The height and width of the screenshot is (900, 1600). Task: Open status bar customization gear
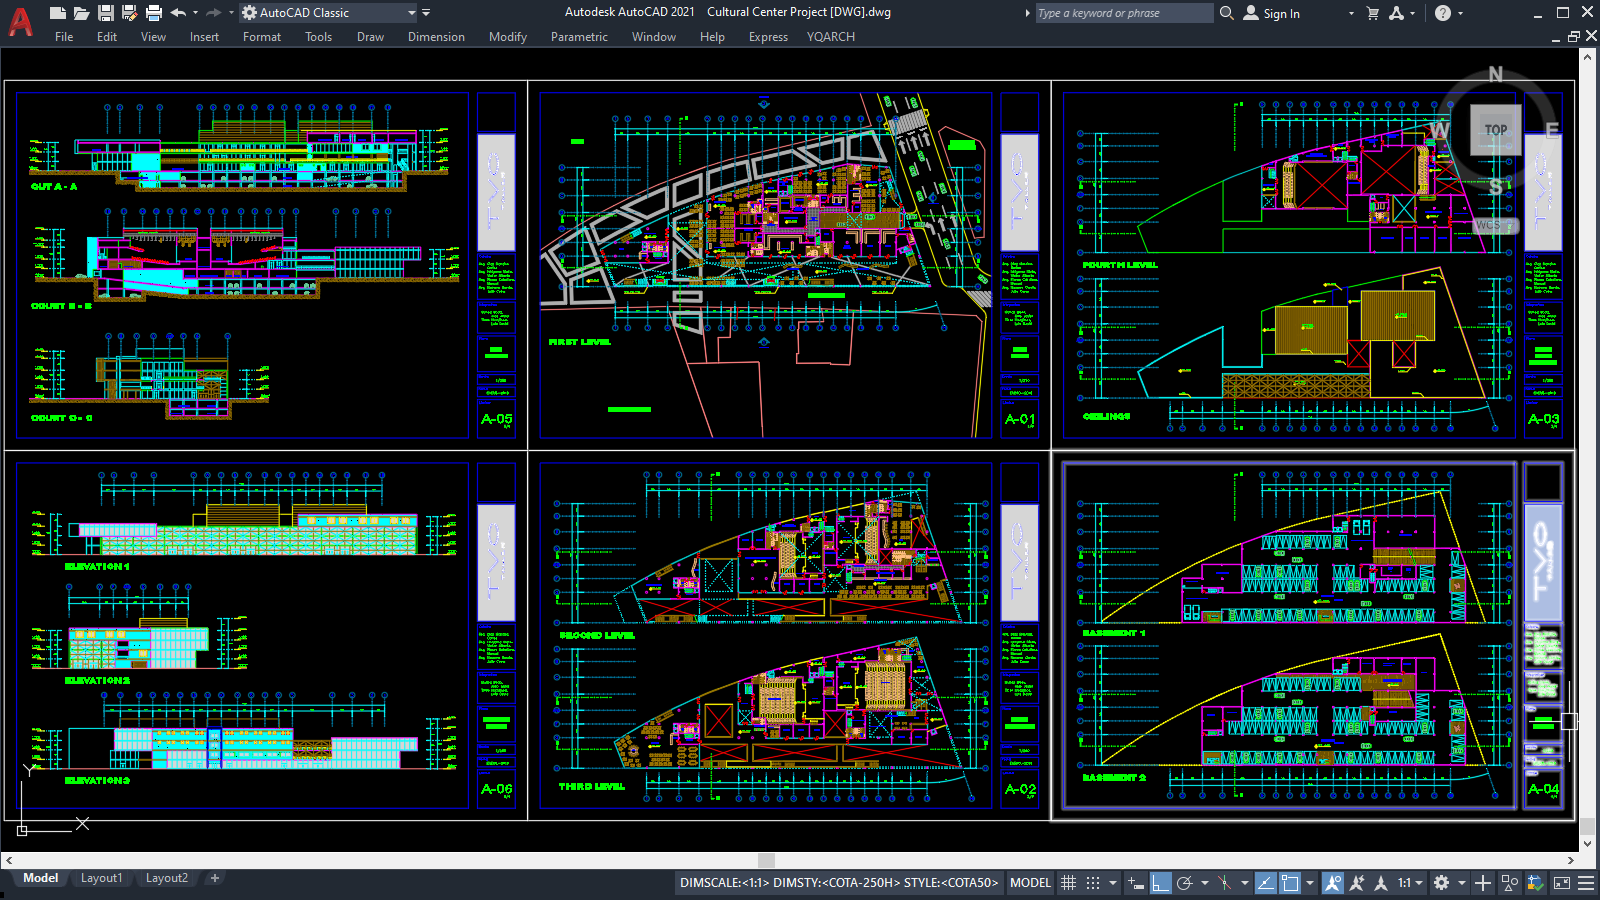click(1442, 884)
